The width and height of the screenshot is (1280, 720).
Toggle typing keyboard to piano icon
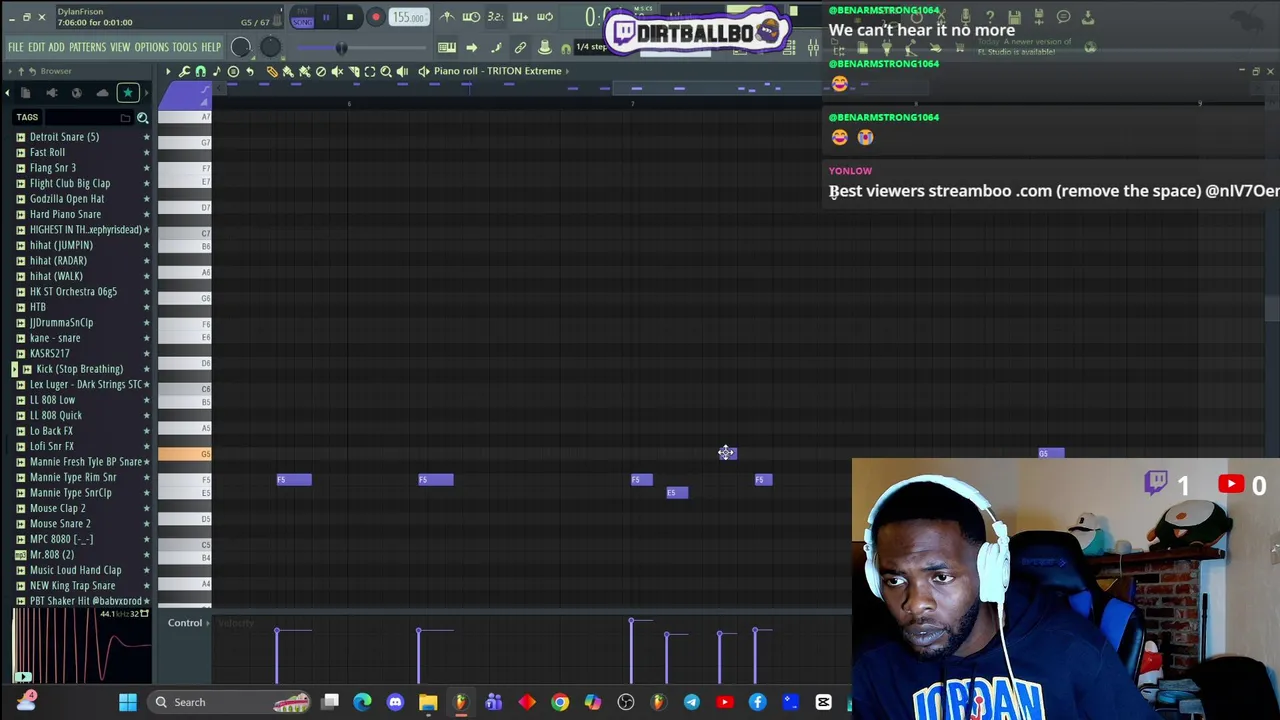pos(447,47)
